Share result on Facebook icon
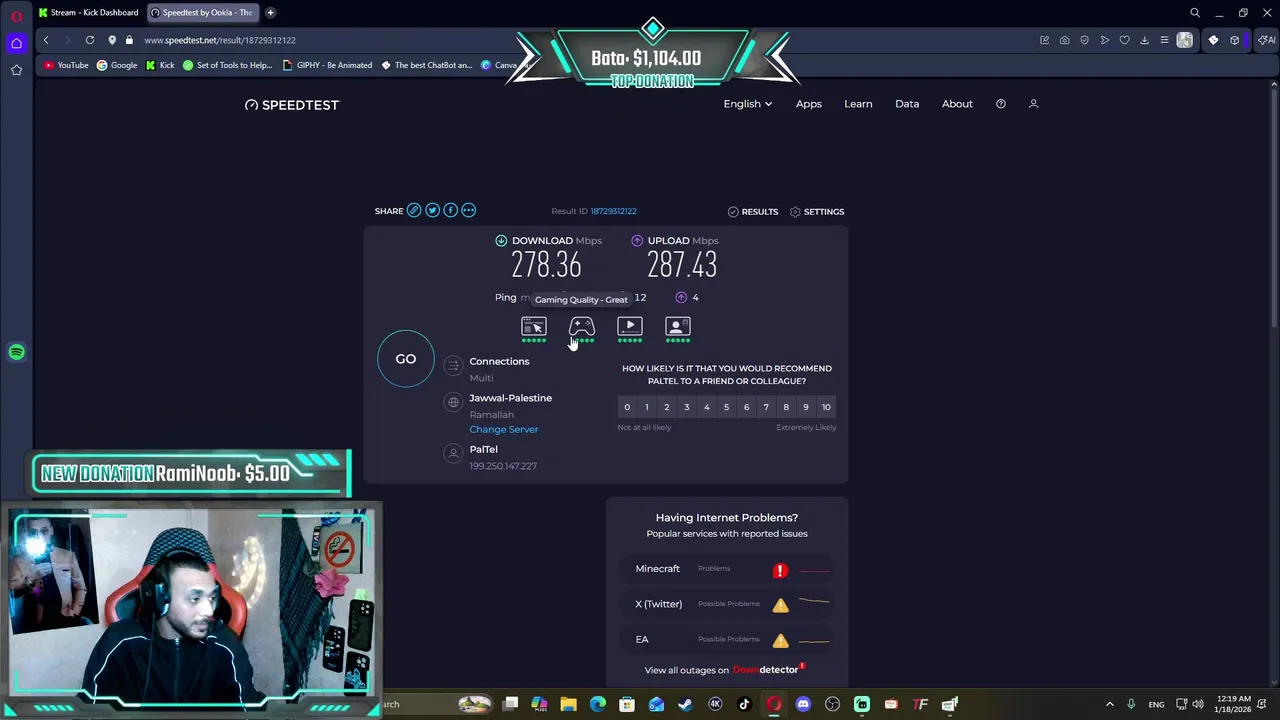This screenshot has height=720, width=1280. (x=450, y=211)
